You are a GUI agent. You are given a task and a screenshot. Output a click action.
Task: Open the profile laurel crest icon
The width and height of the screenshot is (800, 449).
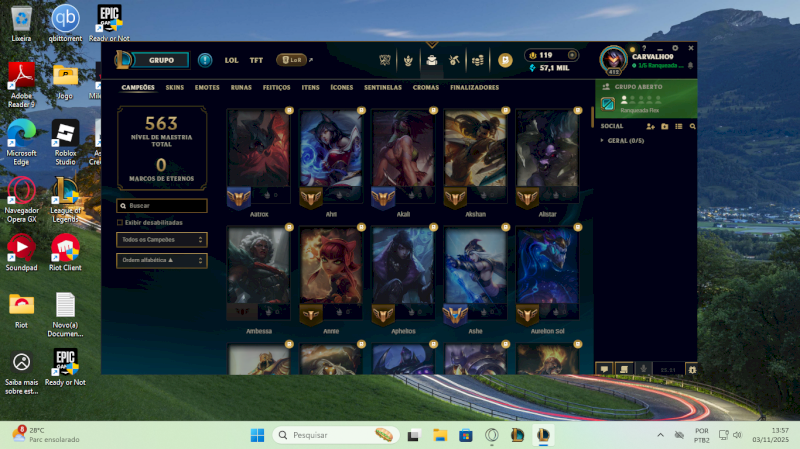tap(408, 61)
